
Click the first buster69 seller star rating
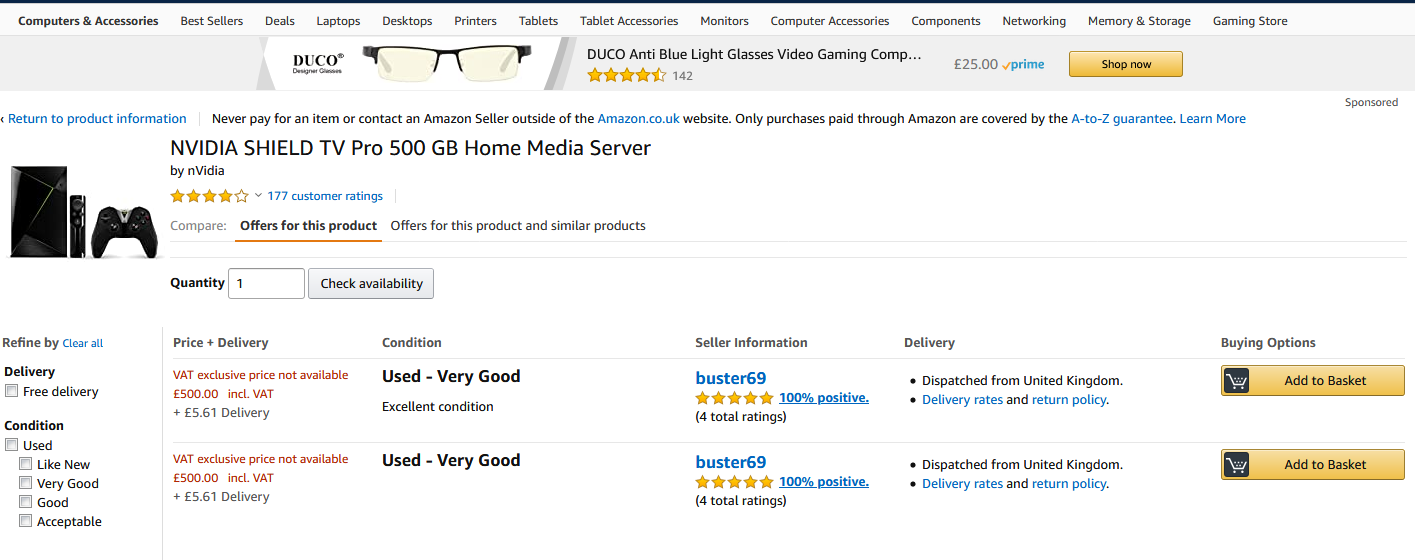735,398
